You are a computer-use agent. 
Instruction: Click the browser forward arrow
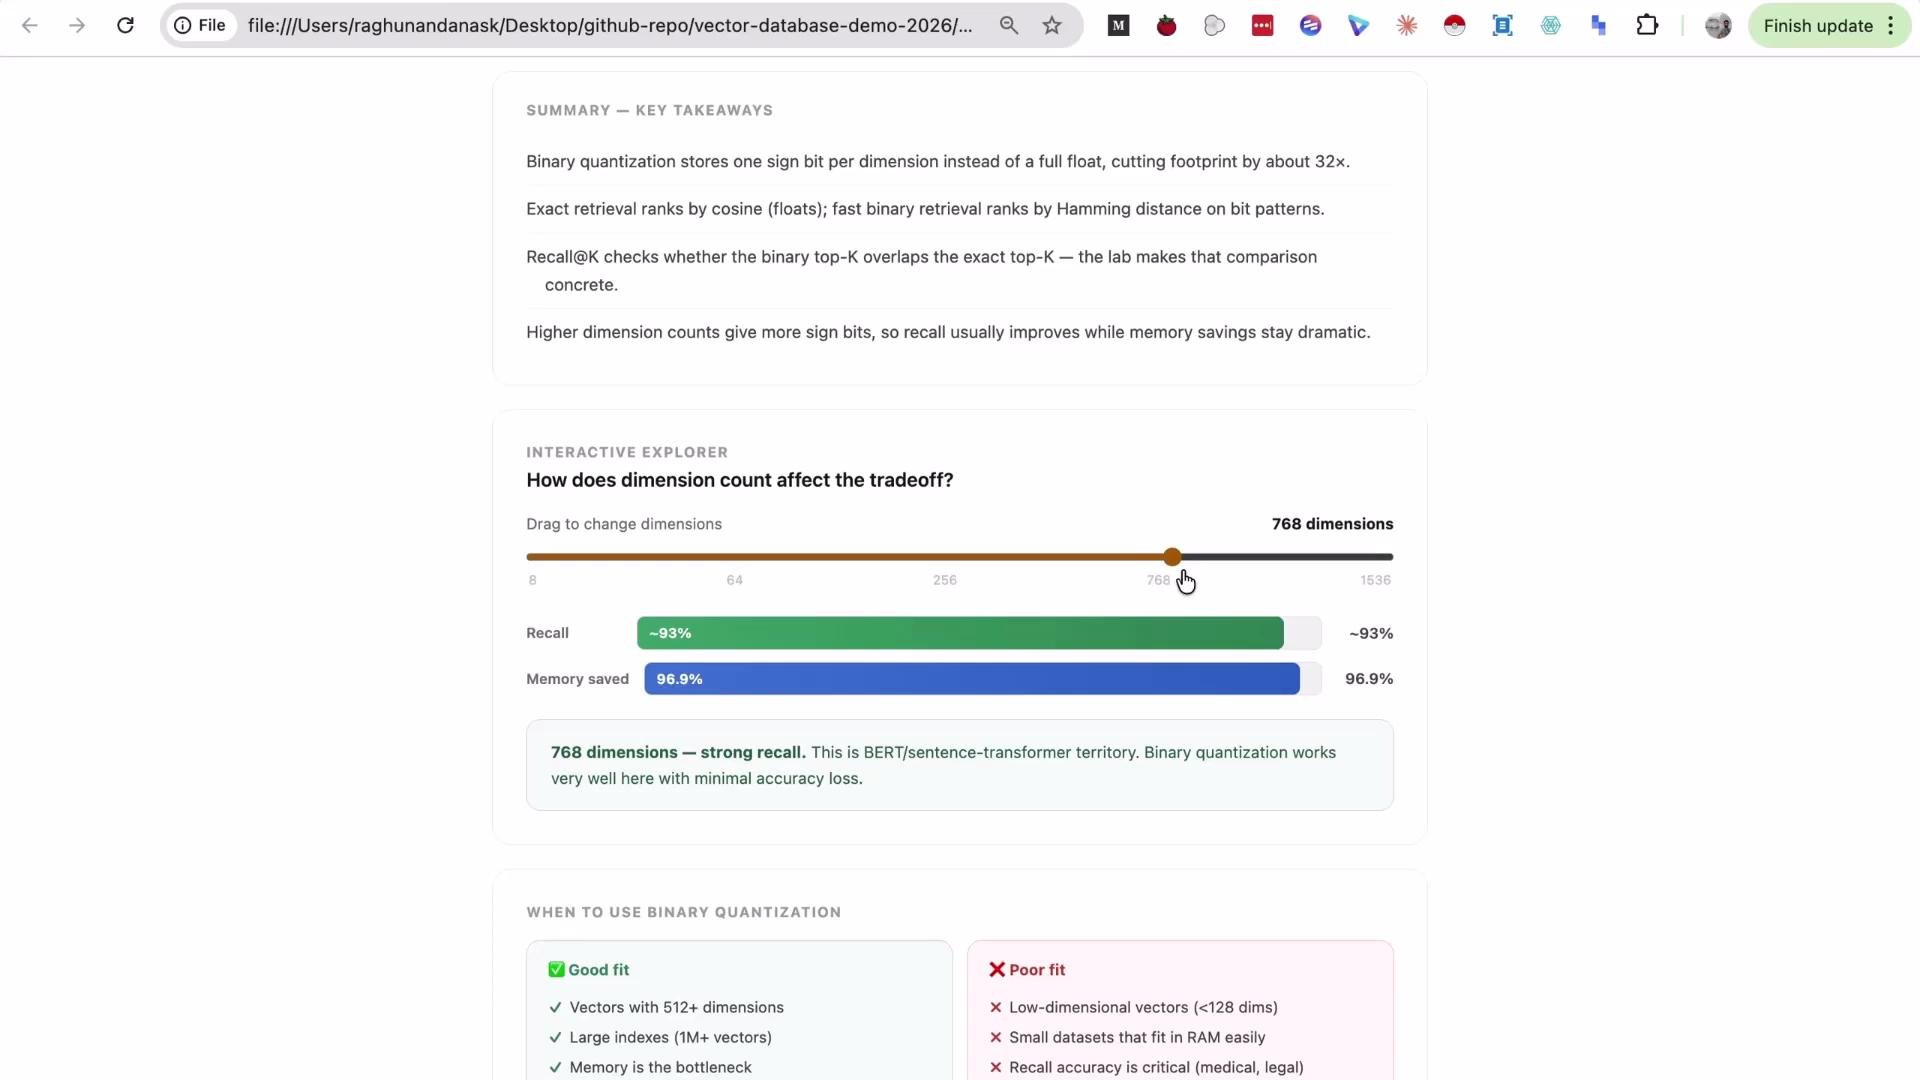(x=77, y=26)
